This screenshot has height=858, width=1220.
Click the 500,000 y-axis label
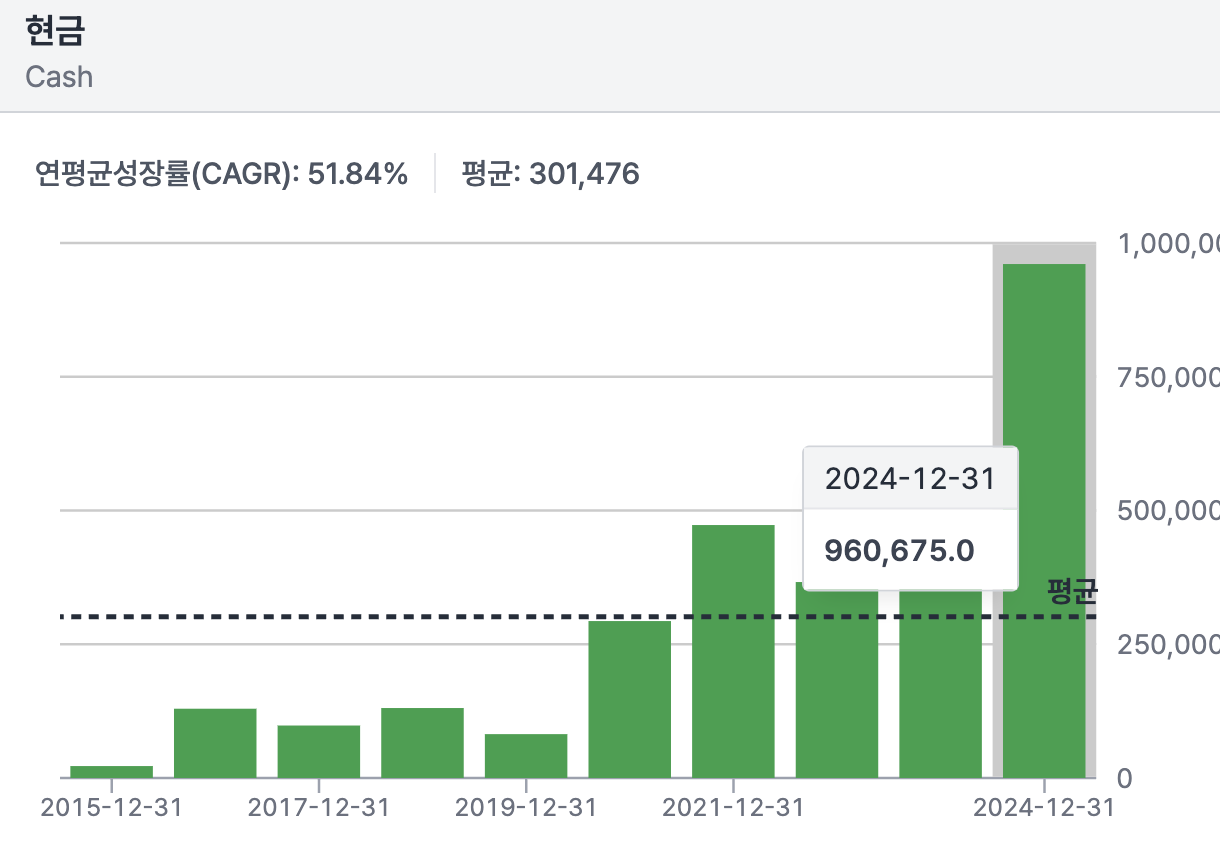pyautogui.click(x=1166, y=511)
